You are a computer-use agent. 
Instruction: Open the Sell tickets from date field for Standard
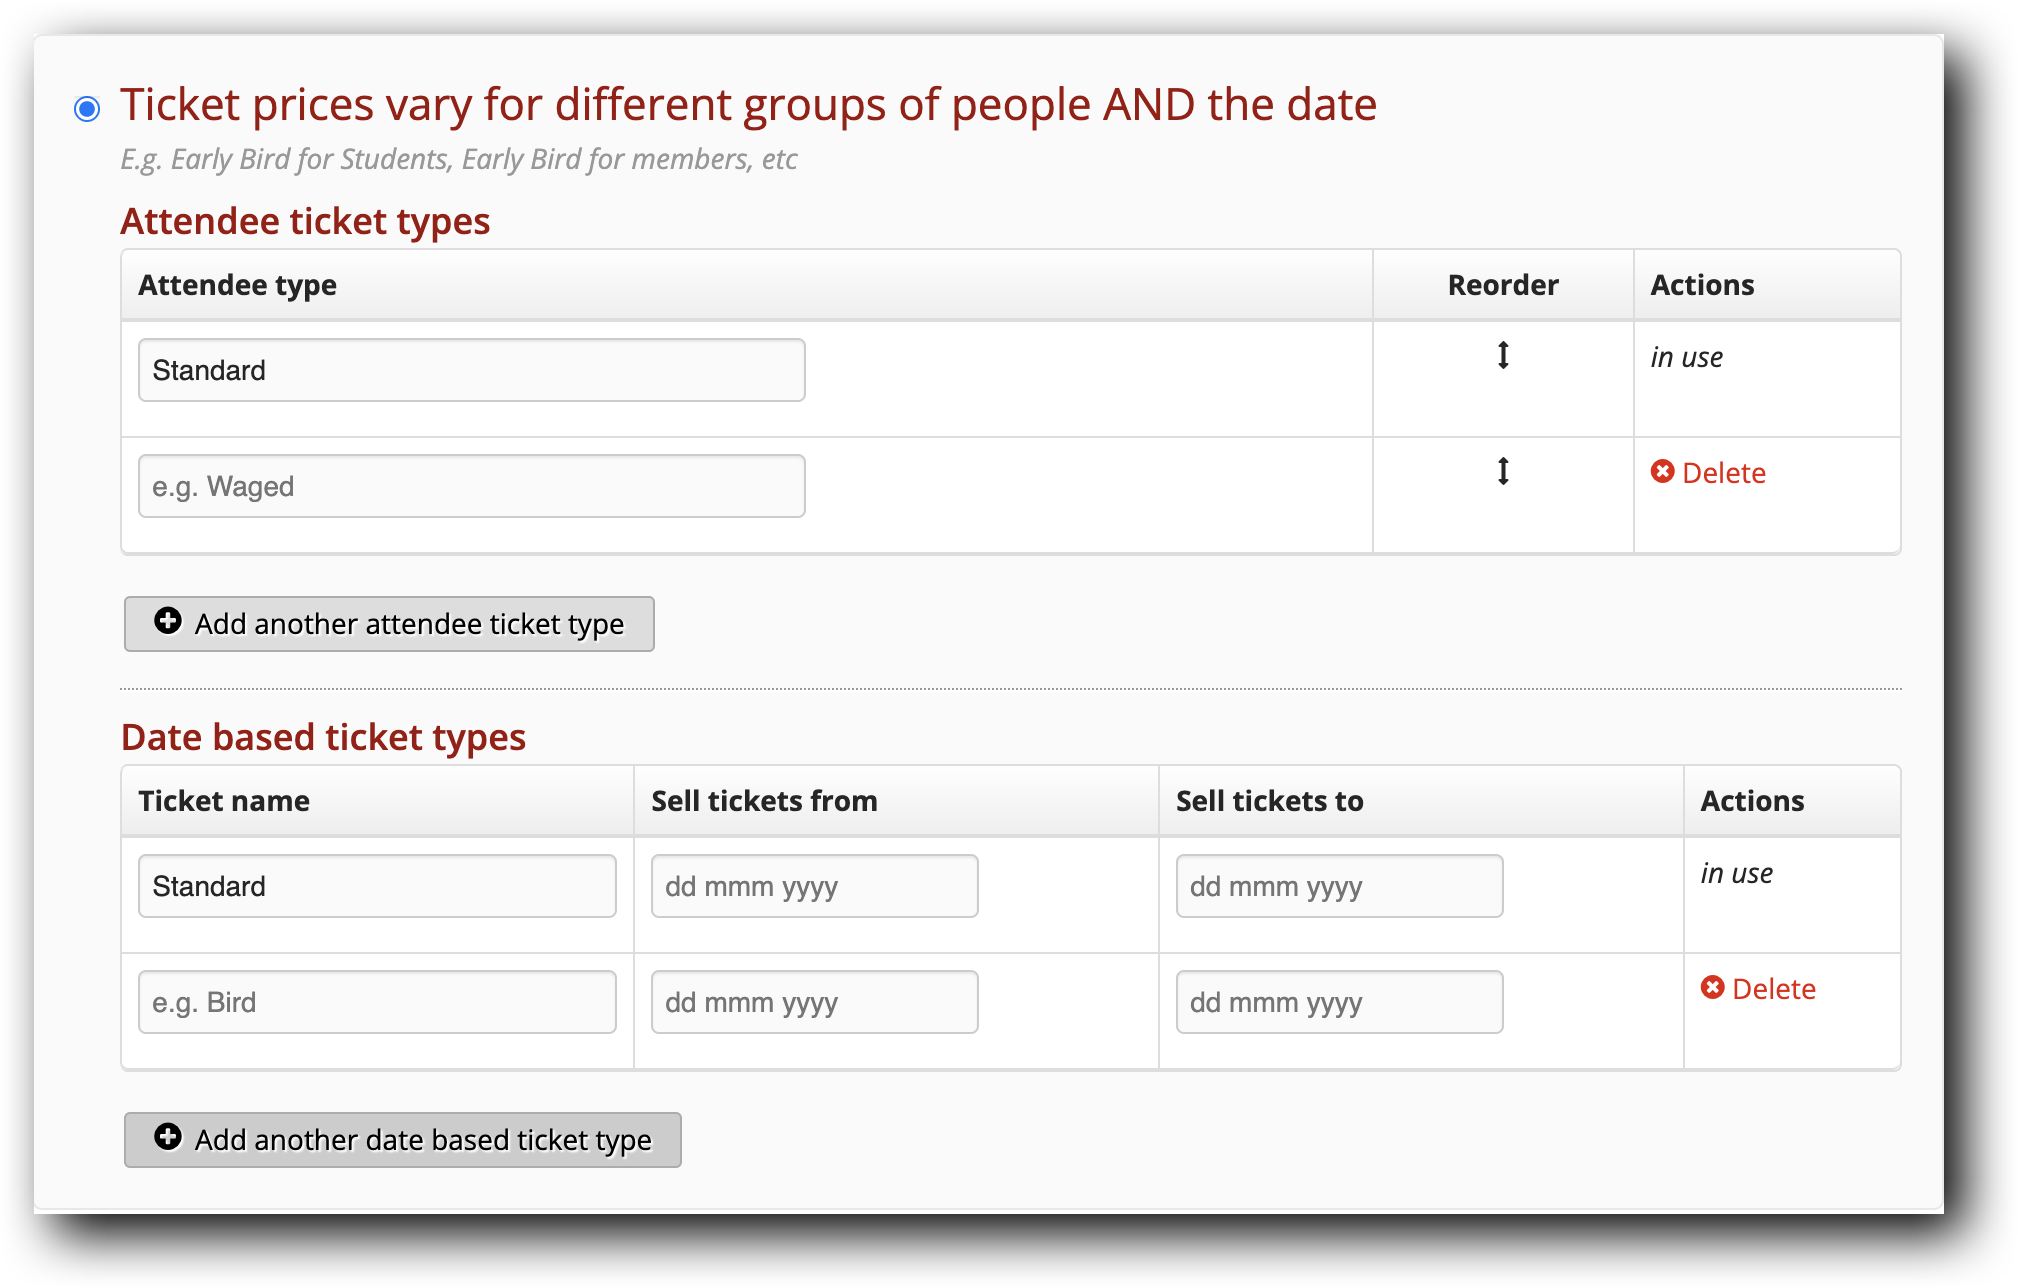813,885
